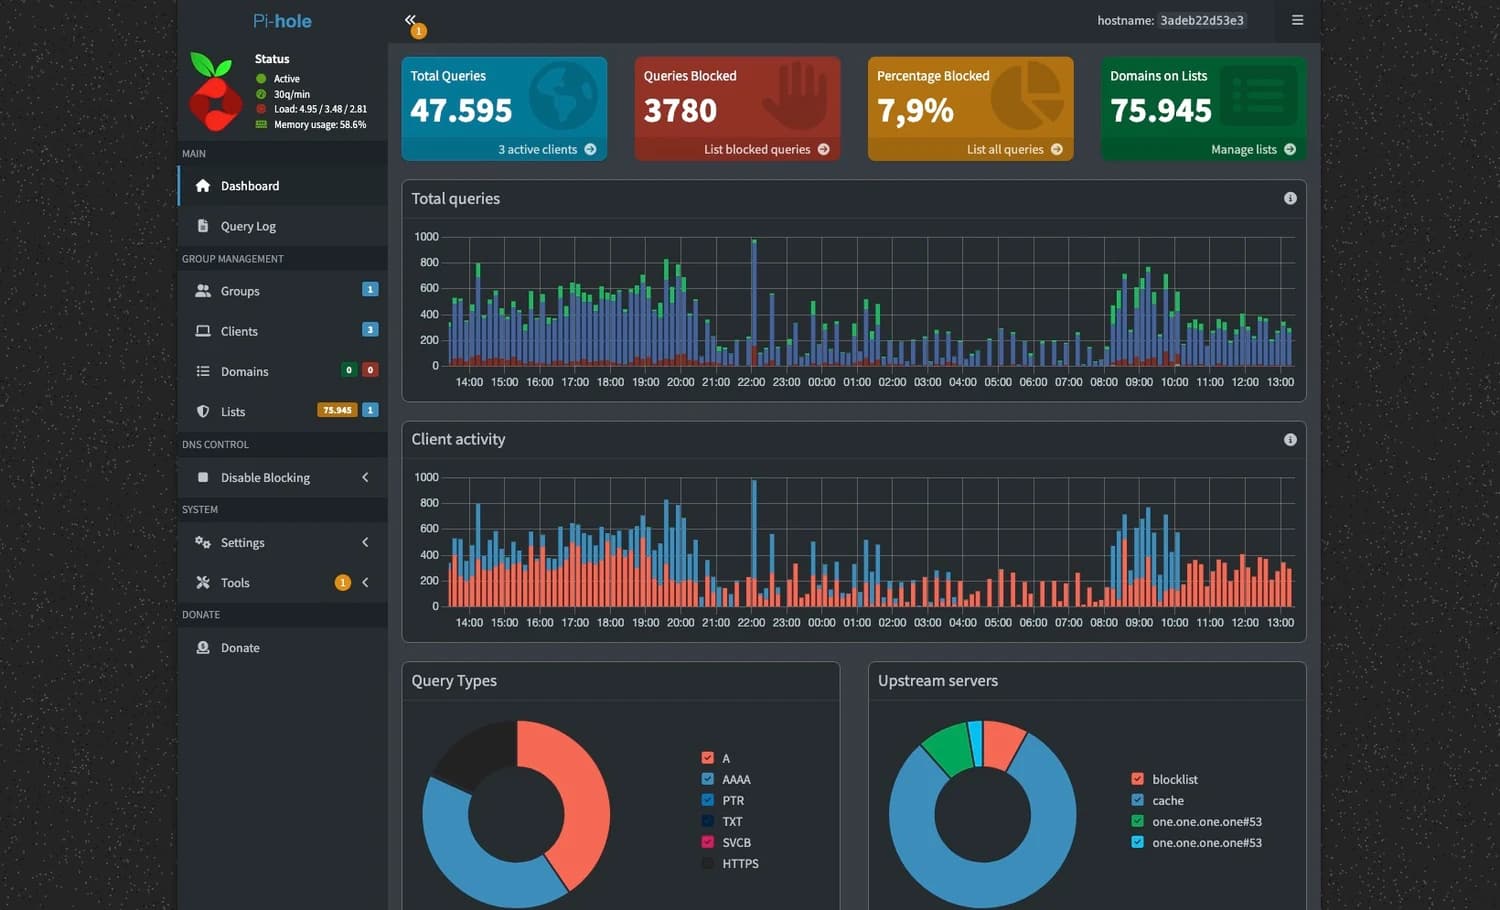The height and width of the screenshot is (910, 1500).
Task: Click the Domains list icon
Action: tap(203, 371)
